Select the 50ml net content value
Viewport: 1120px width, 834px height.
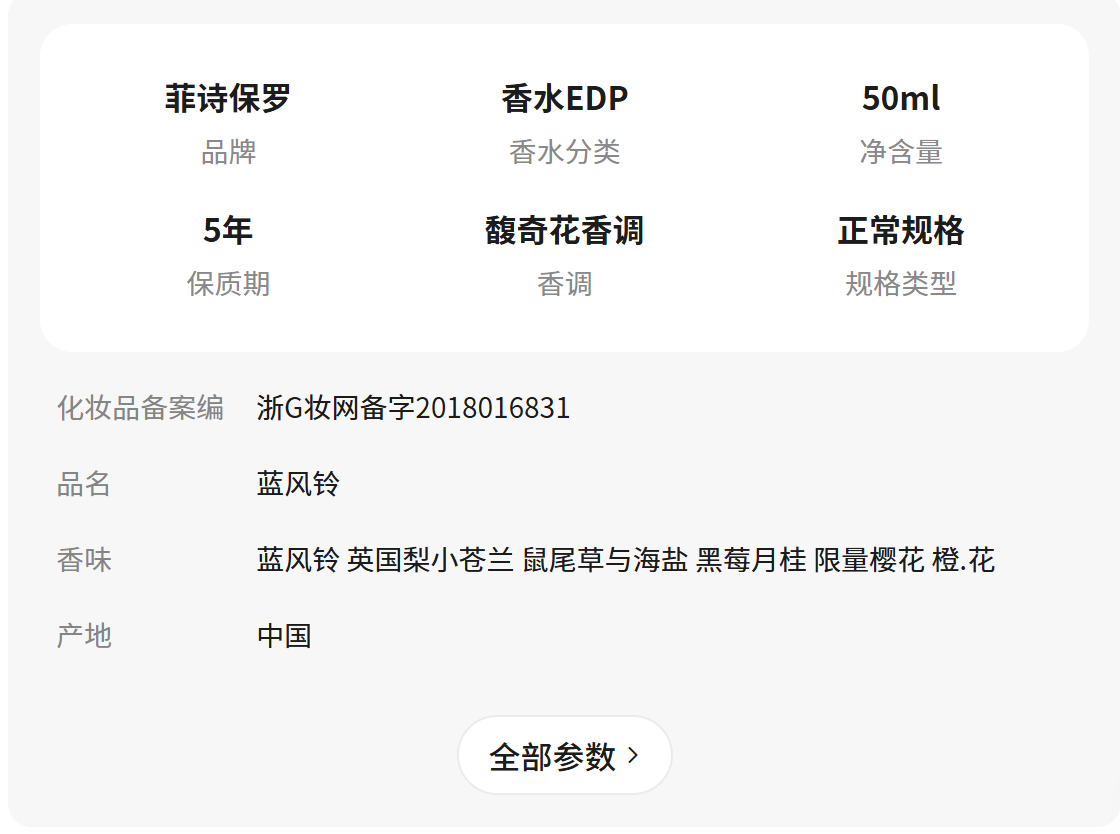(x=901, y=99)
